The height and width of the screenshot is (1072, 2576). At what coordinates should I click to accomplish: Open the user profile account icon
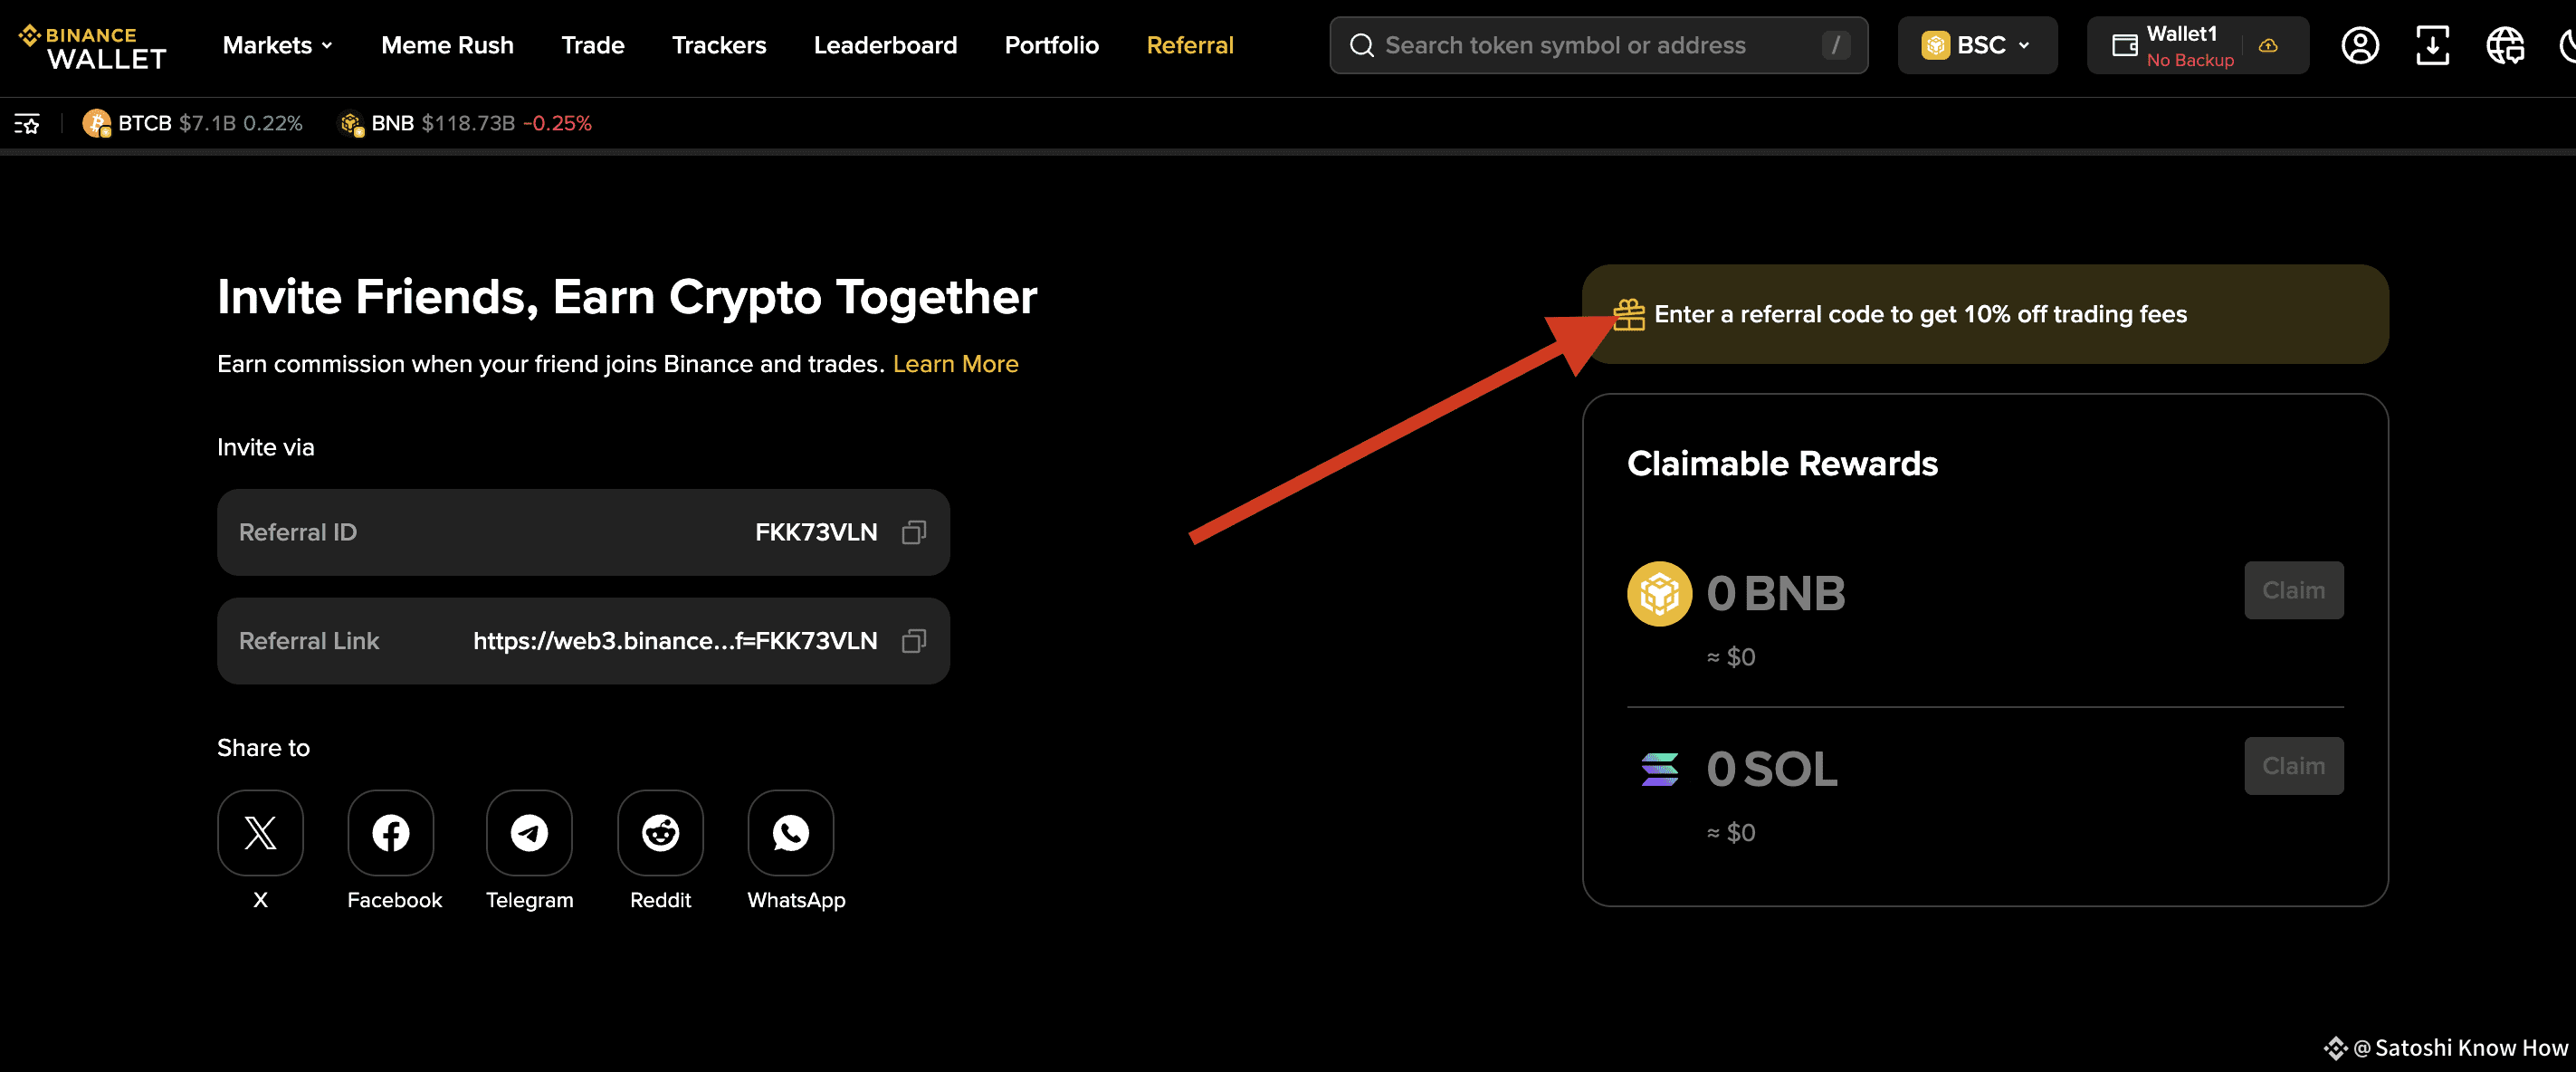pos(2360,45)
